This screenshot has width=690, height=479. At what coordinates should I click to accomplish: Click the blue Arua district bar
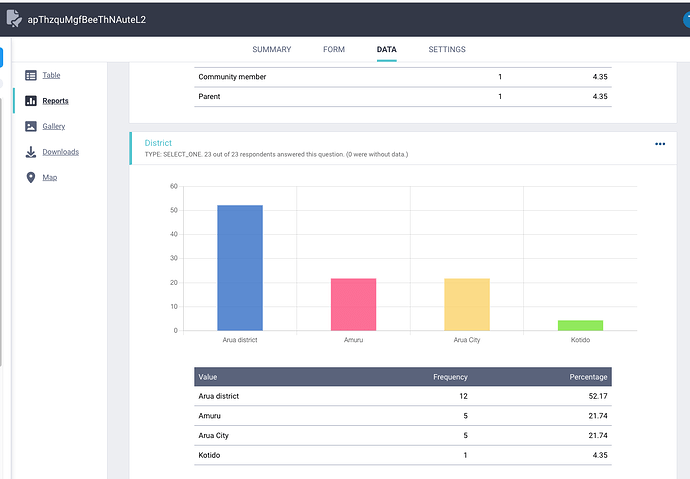point(240,267)
